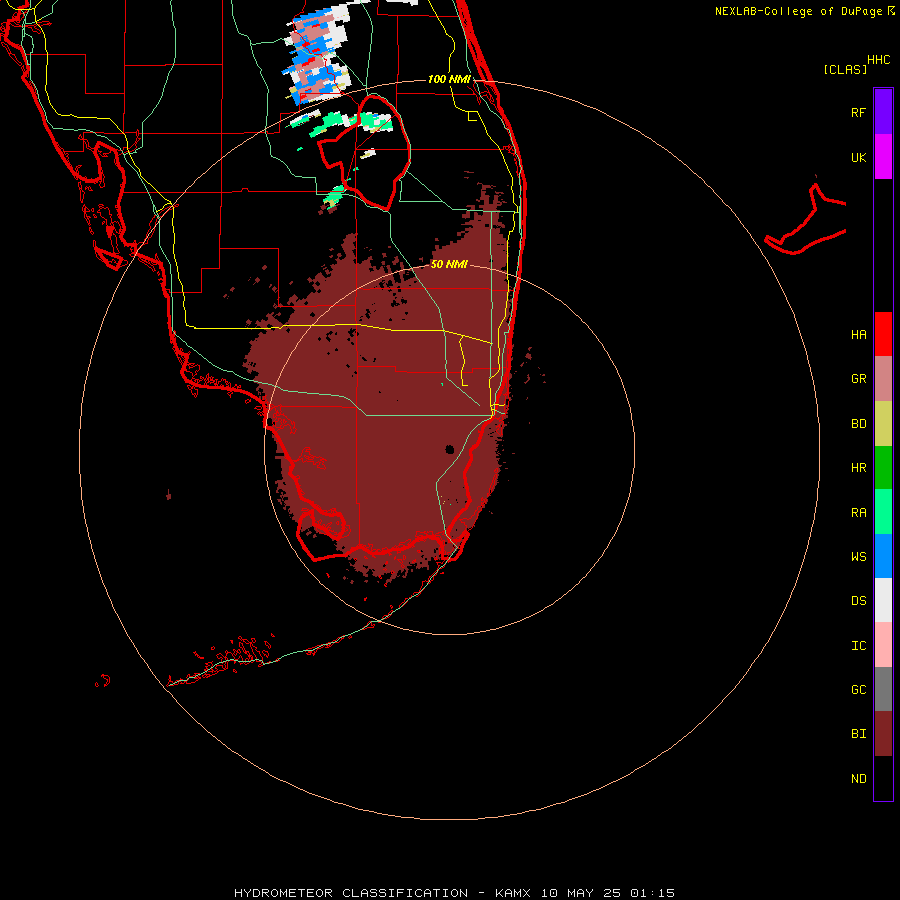Click the DS legend label

tap(858, 600)
